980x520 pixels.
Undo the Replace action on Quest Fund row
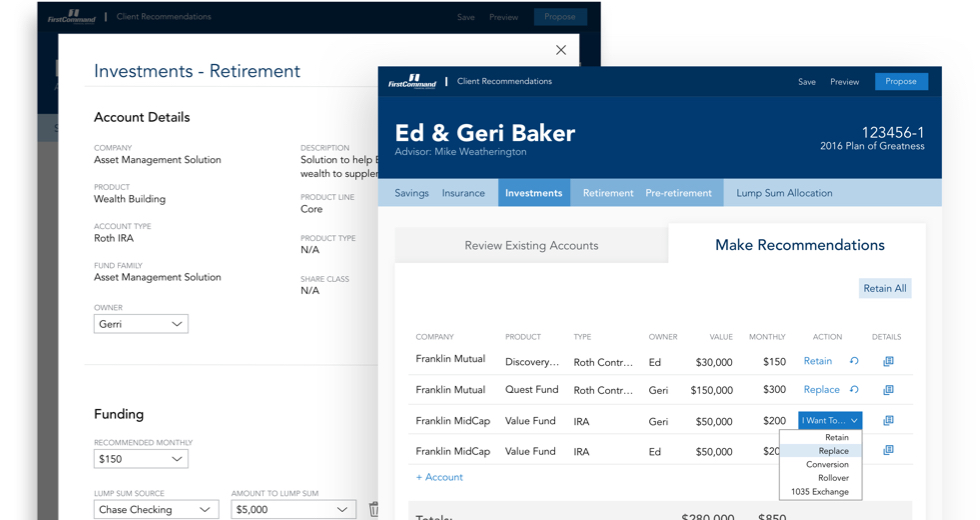point(854,390)
